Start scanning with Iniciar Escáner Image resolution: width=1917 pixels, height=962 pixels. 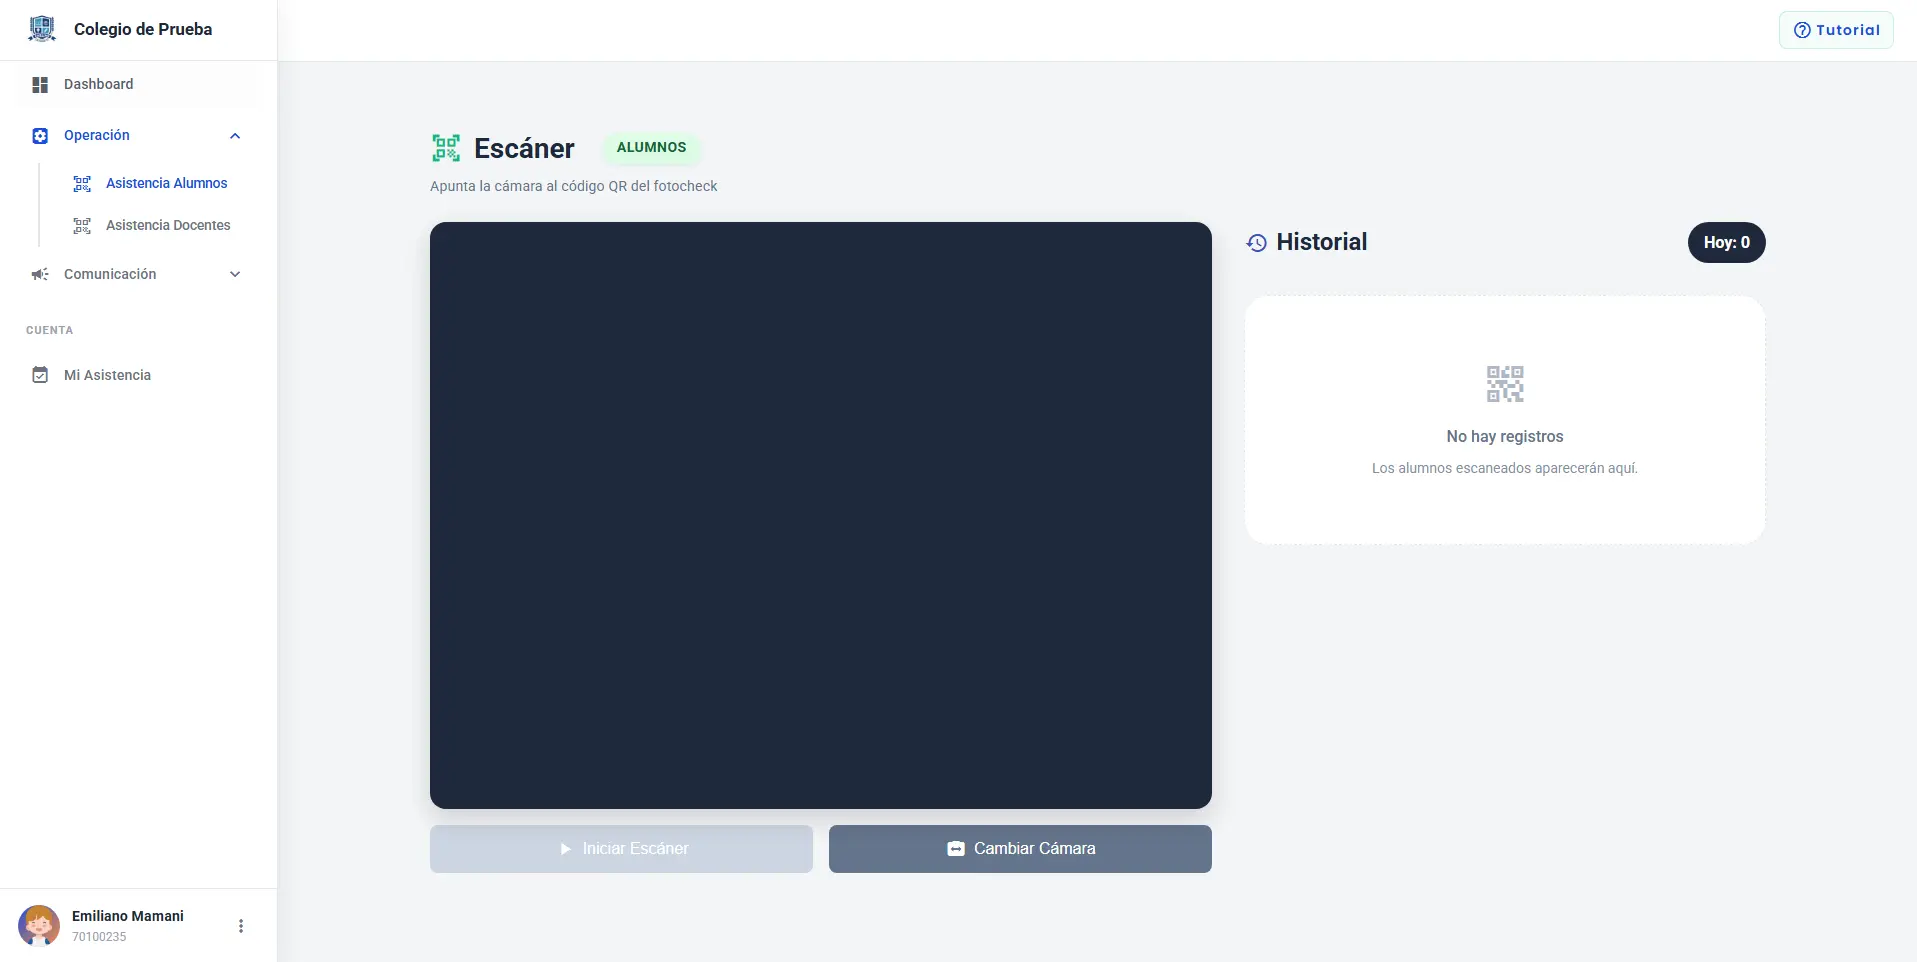pyautogui.click(x=621, y=849)
